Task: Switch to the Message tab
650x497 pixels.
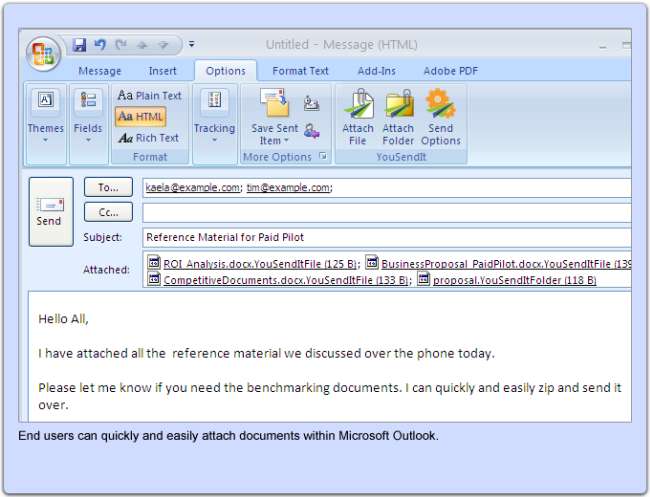Action: pyautogui.click(x=100, y=71)
